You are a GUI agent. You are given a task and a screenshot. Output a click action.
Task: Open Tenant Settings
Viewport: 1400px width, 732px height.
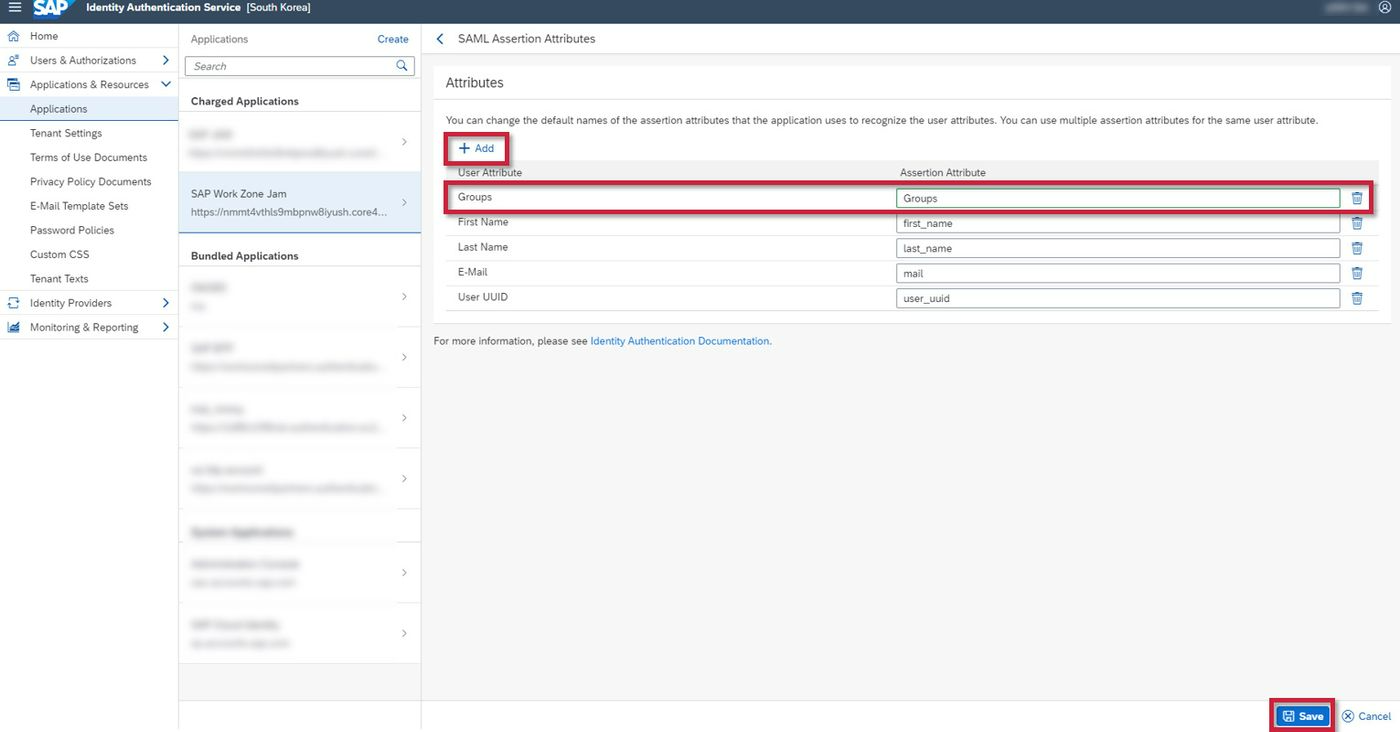click(x=66, y=133)
